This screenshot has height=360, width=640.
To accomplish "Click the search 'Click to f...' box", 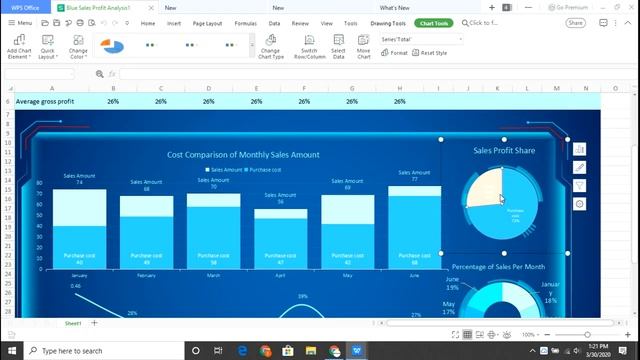I will (480, 23).
